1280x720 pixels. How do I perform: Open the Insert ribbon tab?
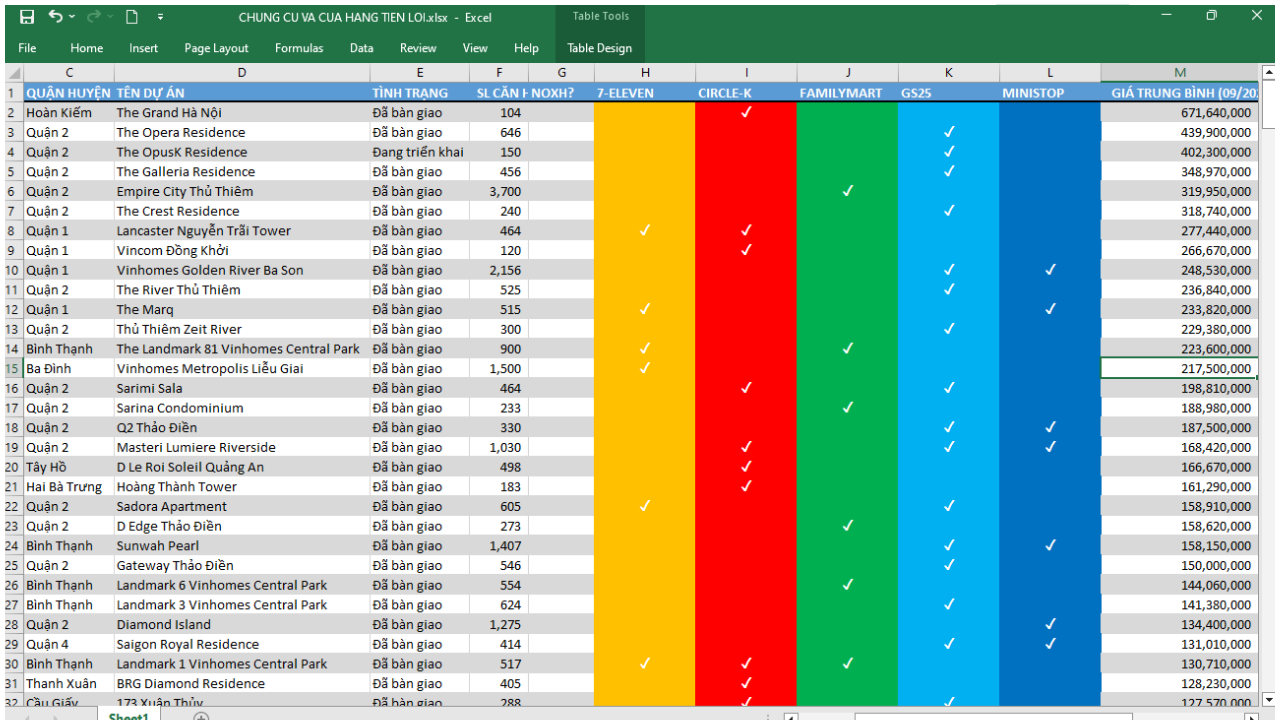point(143,48)
